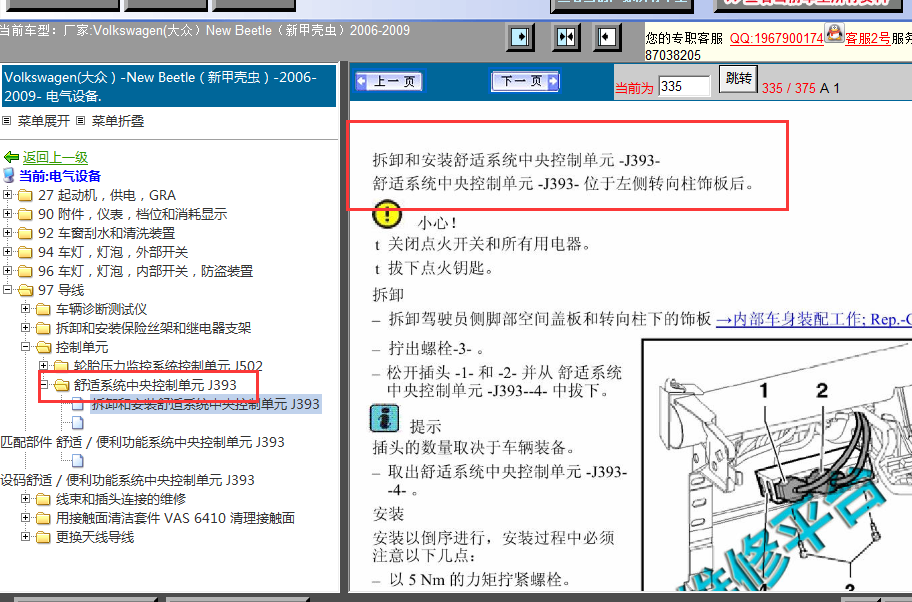Select 舒适系统中央控制单元 J393 tree folder
912x602 pixels.
(x=155, y=385)
